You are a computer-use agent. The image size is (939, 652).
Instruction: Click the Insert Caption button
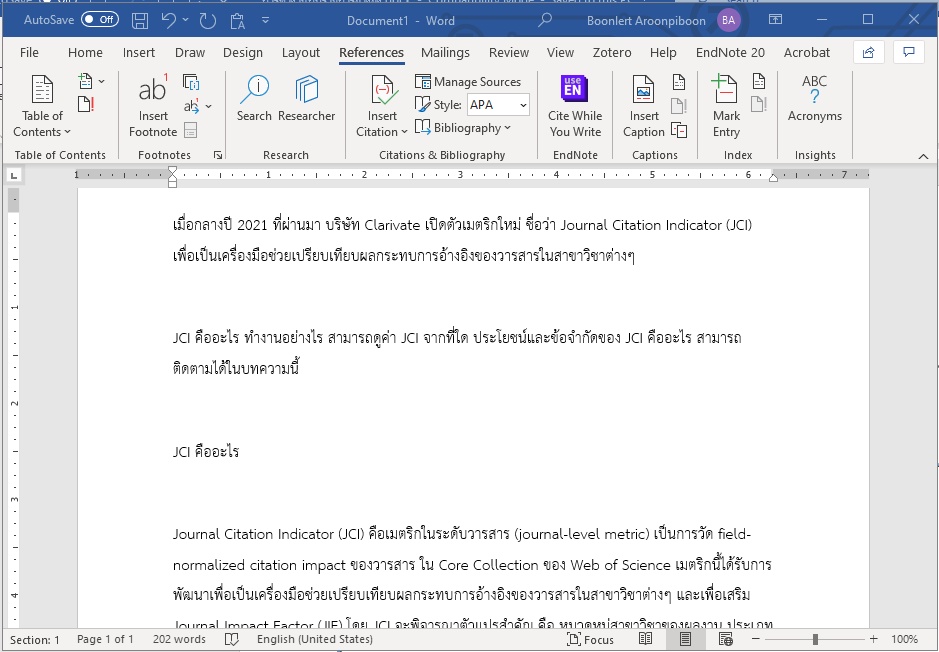[x=644, y=107]
